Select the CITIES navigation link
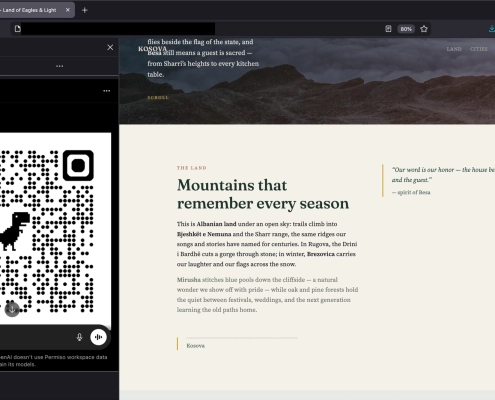The height and width of the screenshot is (400, 495). click(478, 49)
